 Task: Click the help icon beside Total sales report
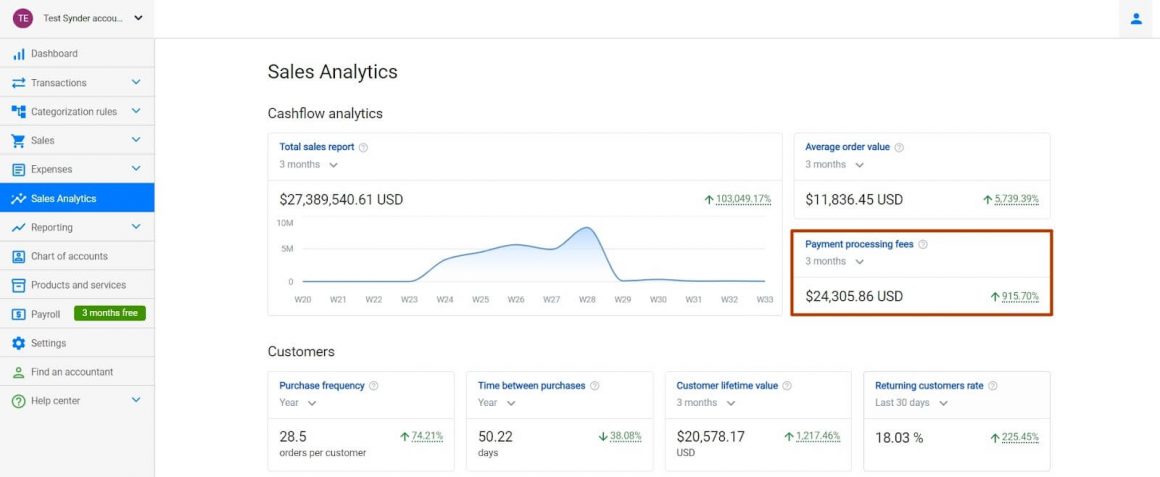363,147
